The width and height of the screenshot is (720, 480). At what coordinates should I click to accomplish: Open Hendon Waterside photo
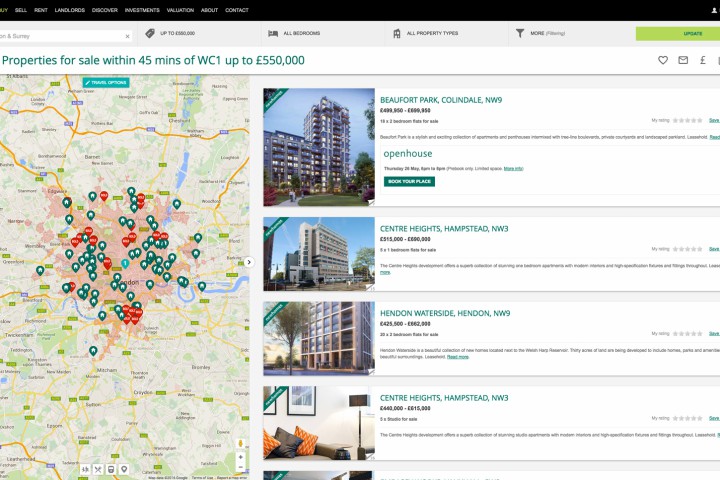[319, 339]
